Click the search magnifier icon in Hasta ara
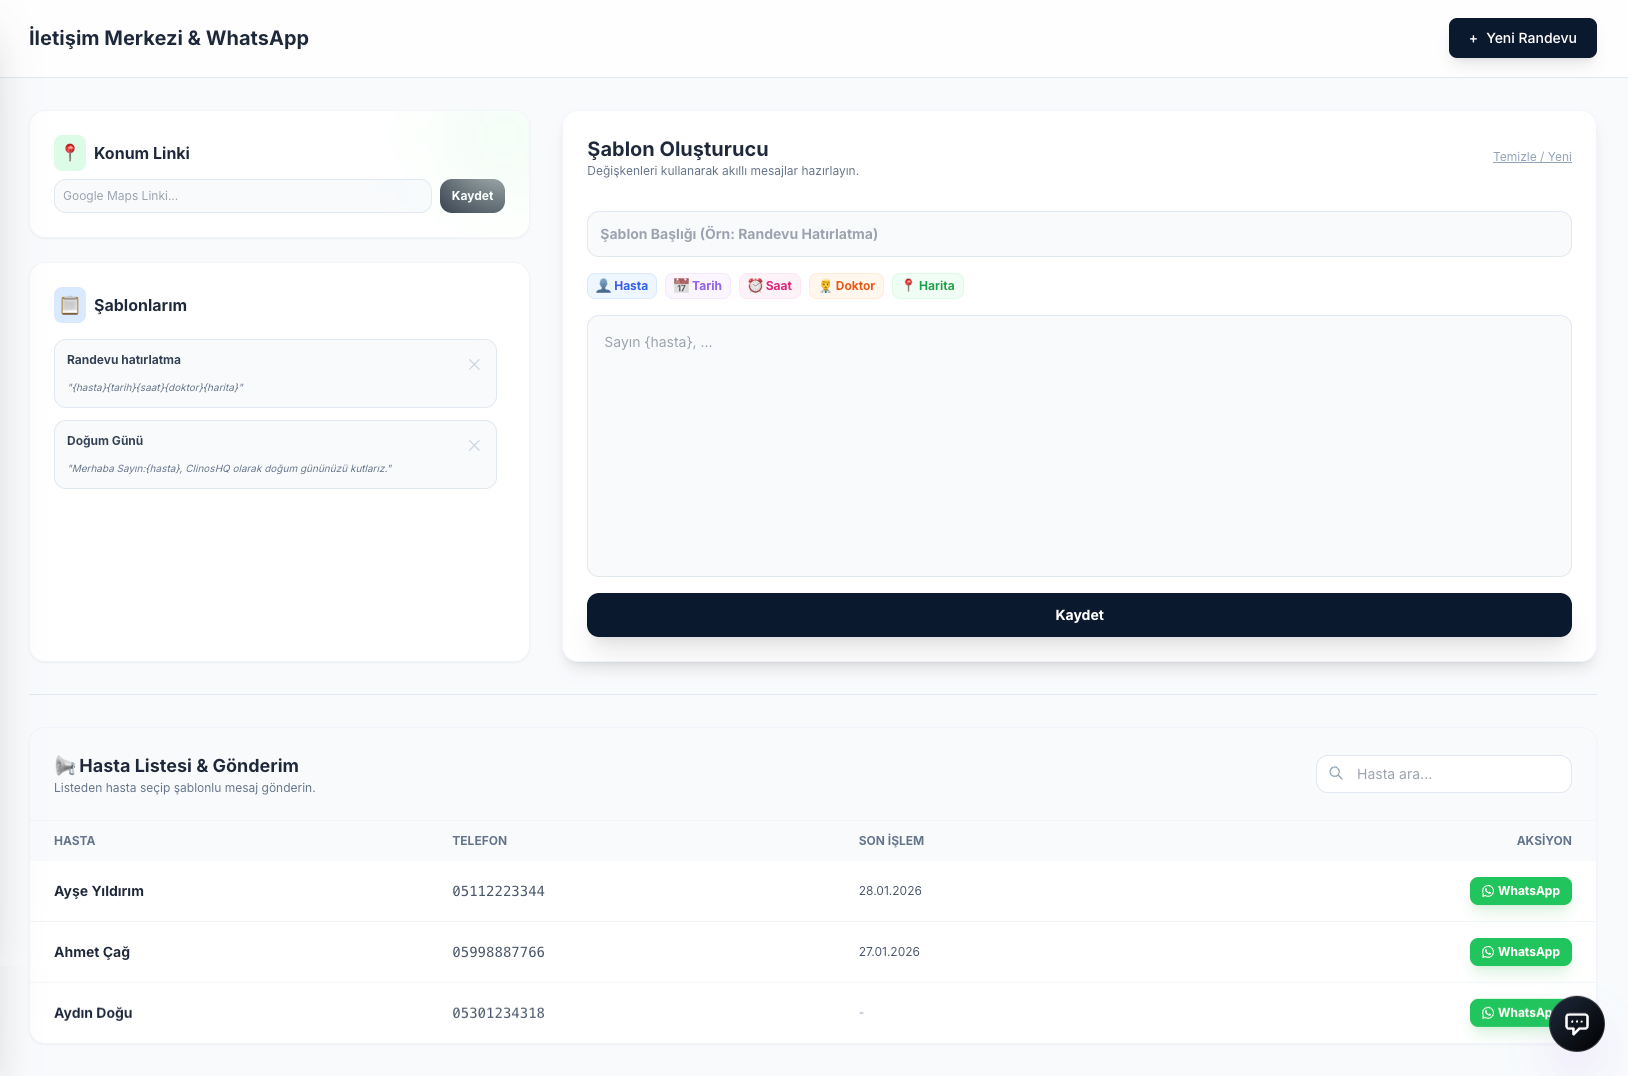 pos(1336,773)
